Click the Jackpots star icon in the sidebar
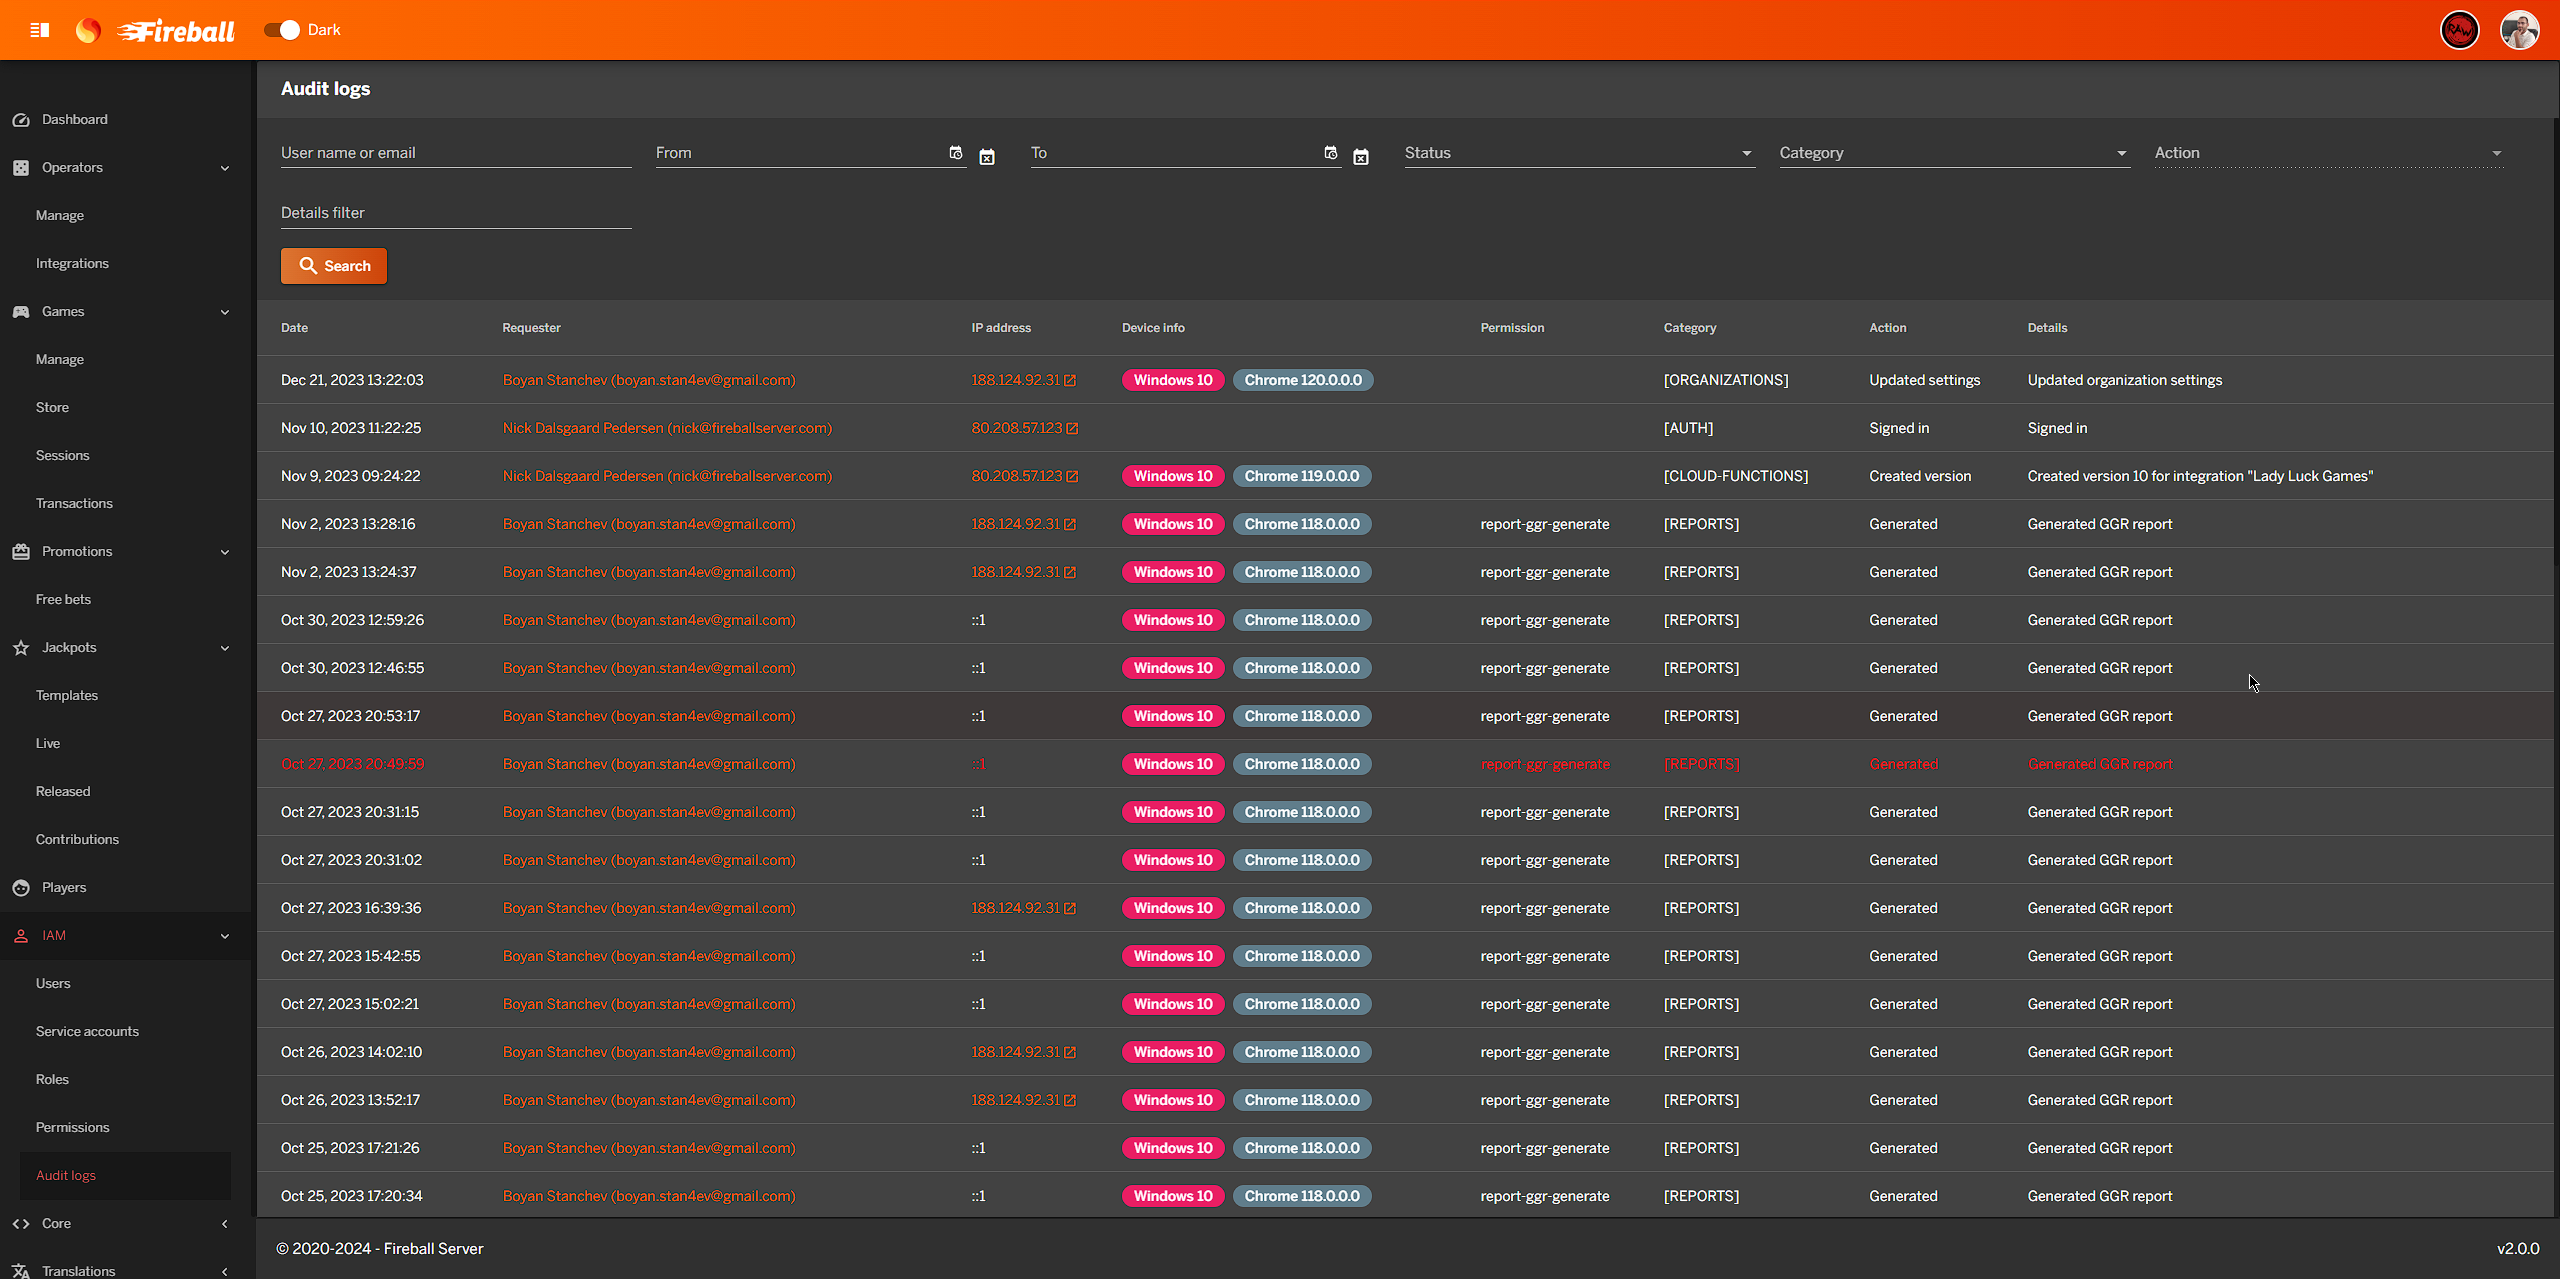2560x1279 pixels. click(21, 647)
